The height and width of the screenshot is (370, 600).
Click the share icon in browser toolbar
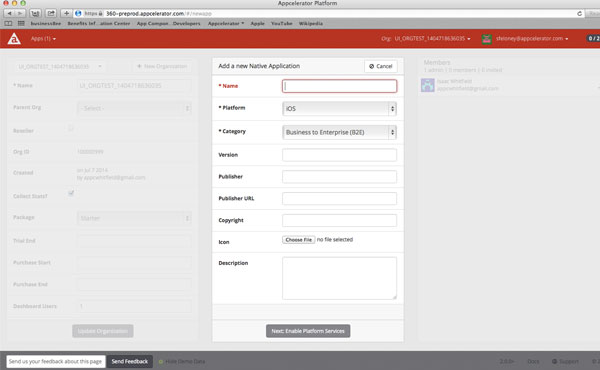click(51, 13)
